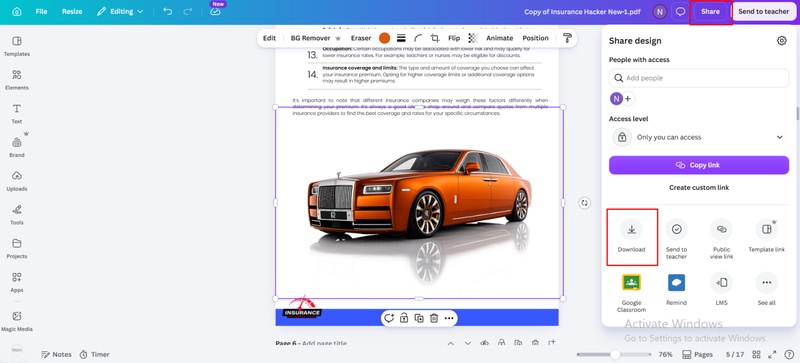The width and height of the screenshot is (800, 363).
Task: Click the Add people search field
Action: click(699, 78)
